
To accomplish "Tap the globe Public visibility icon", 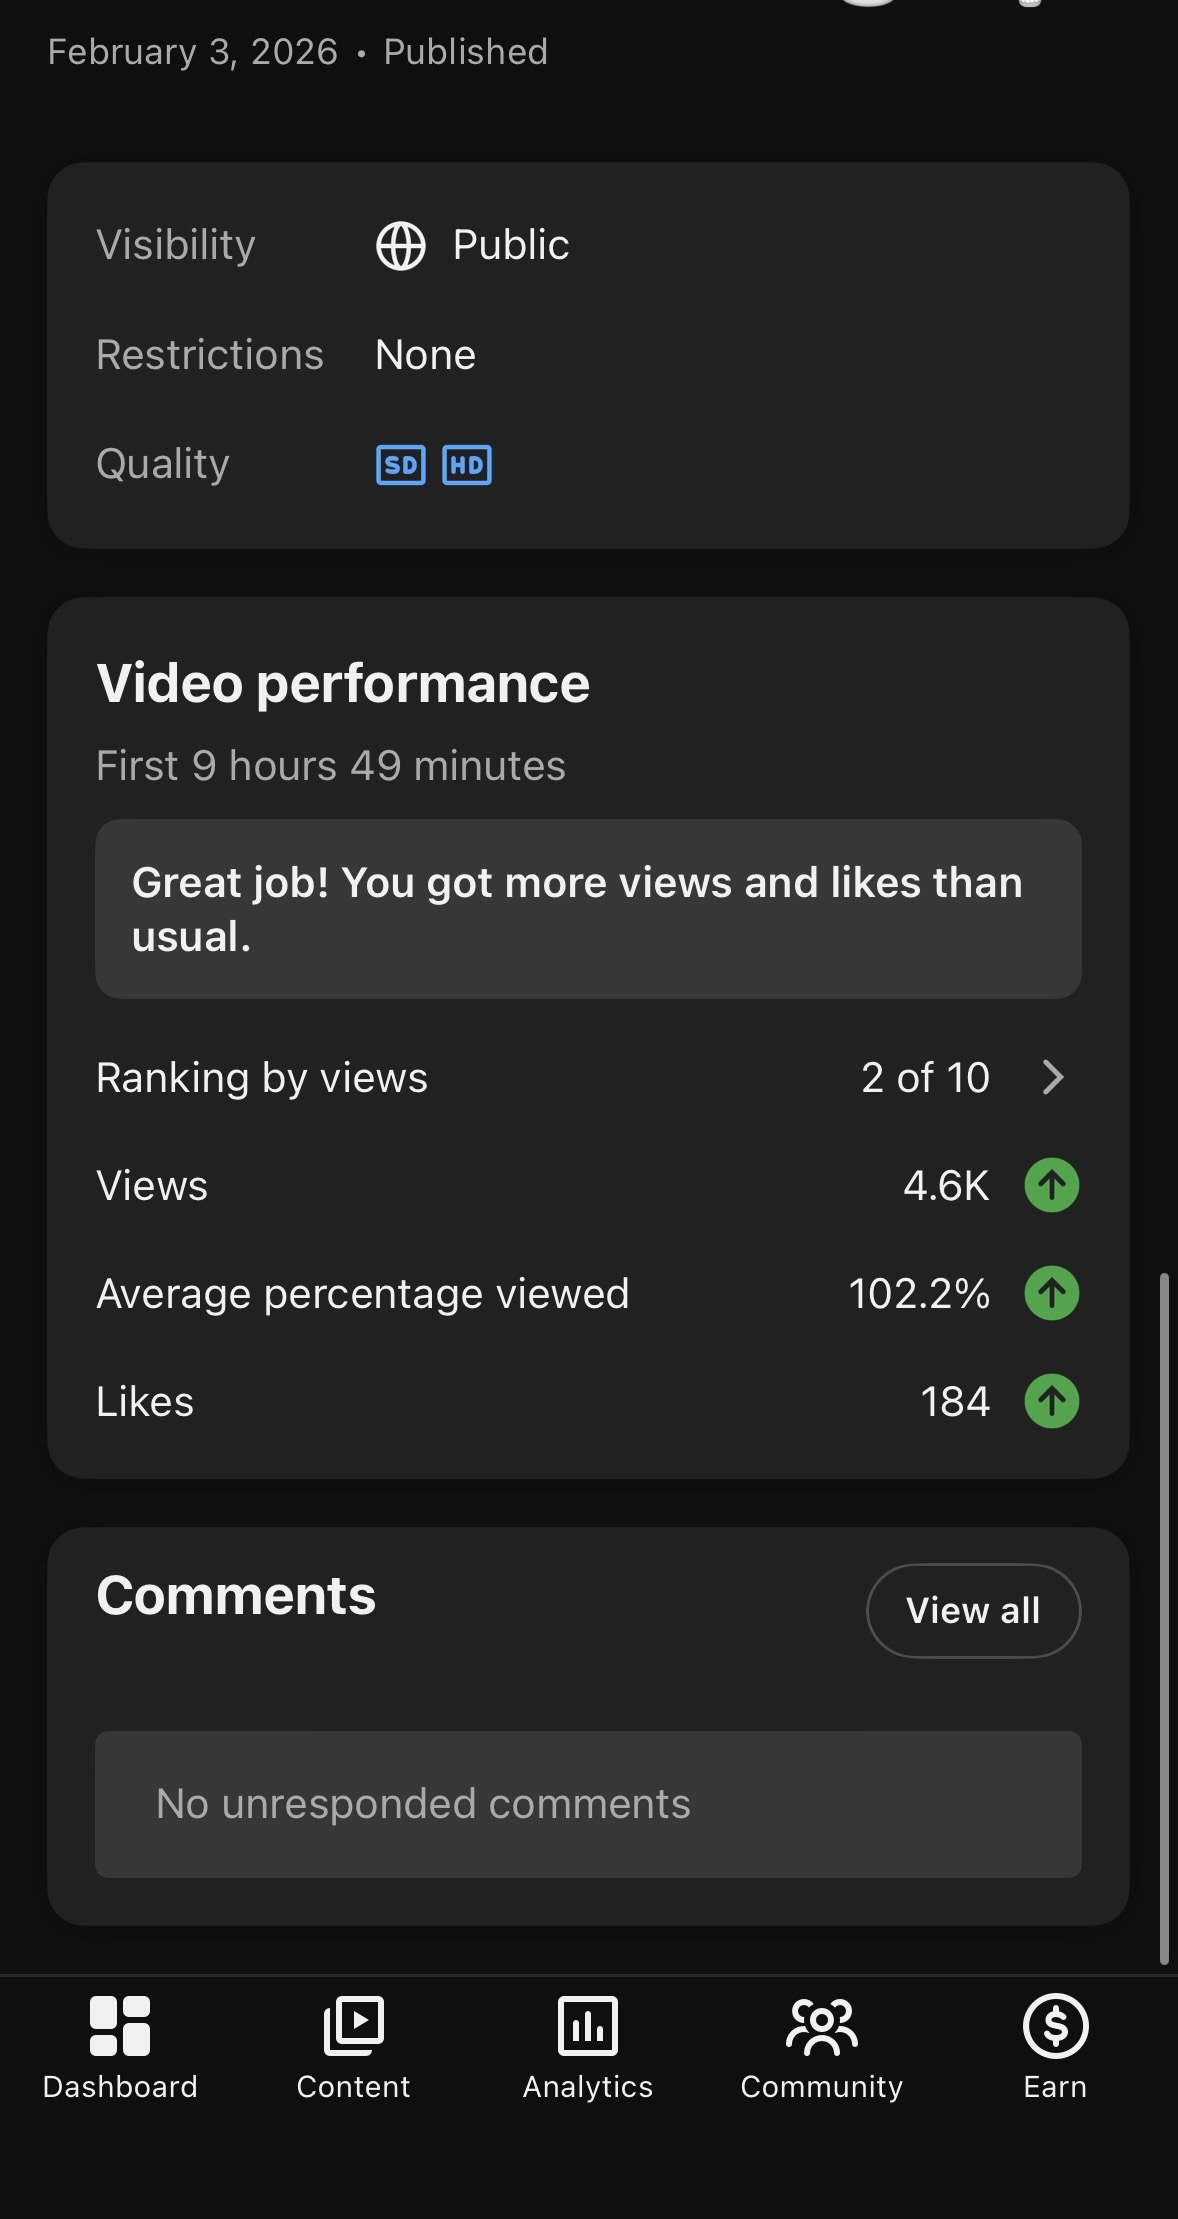I will click(401, 245).
